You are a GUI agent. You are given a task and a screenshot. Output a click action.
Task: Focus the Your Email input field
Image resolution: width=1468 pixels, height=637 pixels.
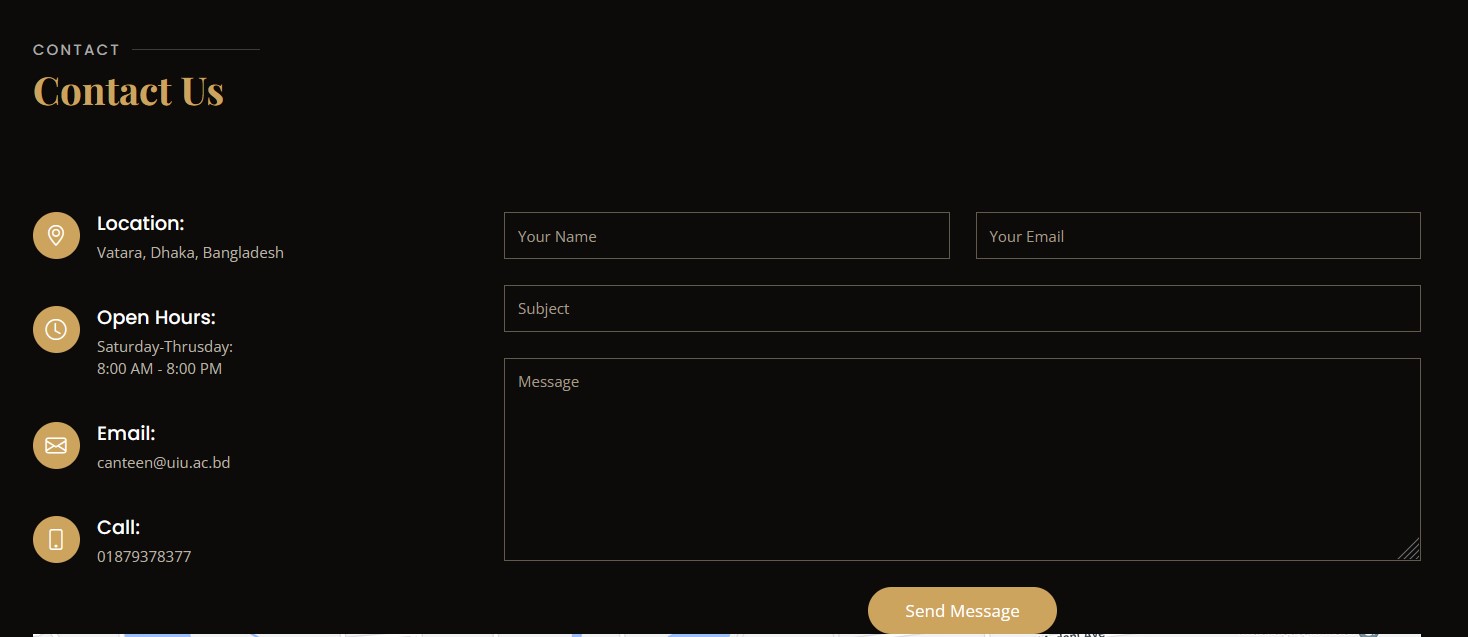click(x=1198, y=236)
